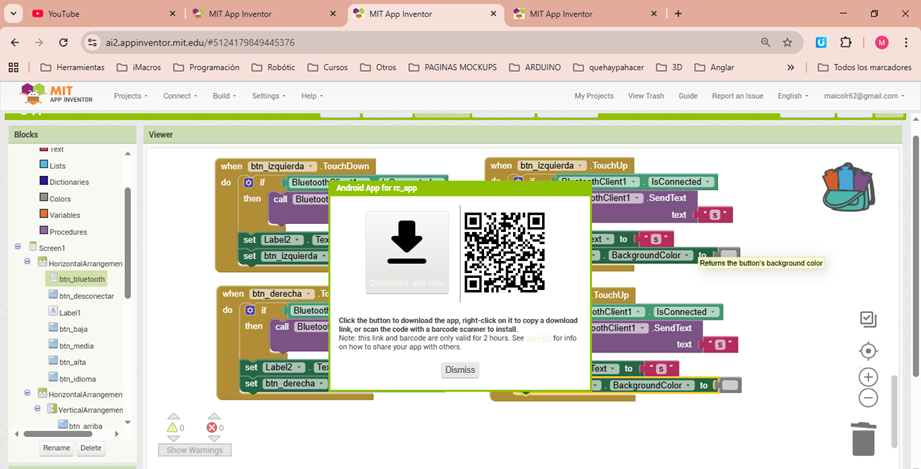Screen dimensions: 921x469
Task: Zoom out of the blocks workspace
Action: pos(868,398)
